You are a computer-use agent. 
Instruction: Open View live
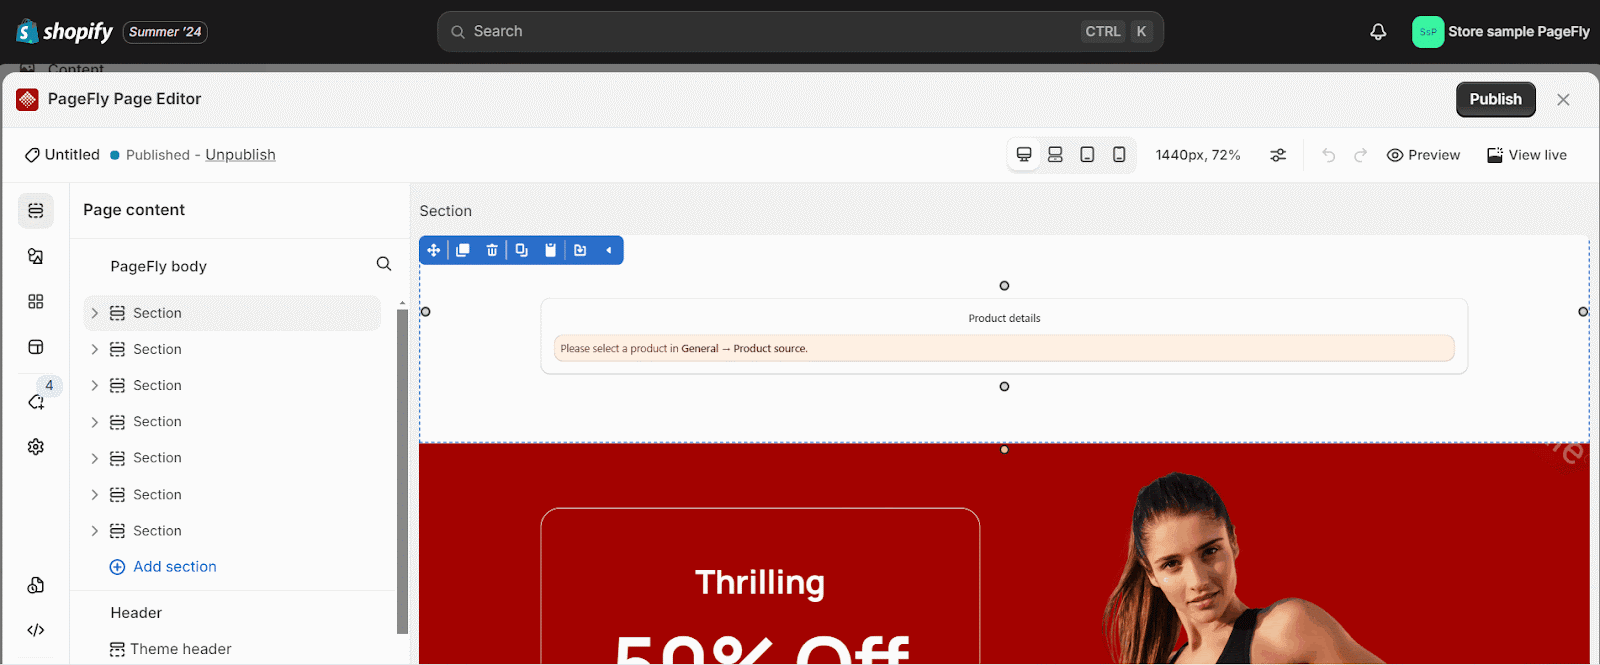1527,155
